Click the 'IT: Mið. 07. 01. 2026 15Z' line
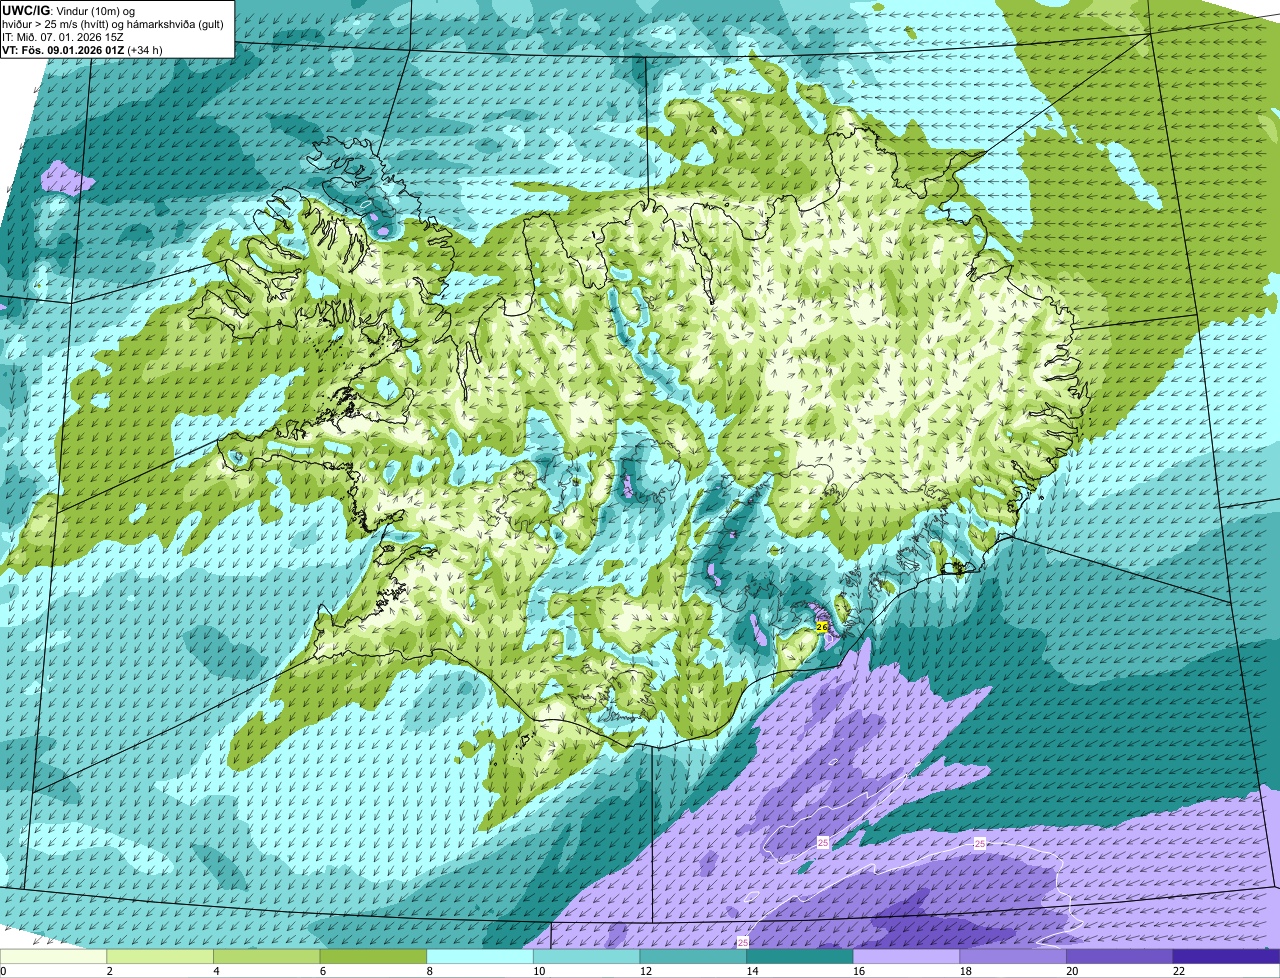Image resolution: width=1280 pixels, height=978 pixels. coord(61,37)
